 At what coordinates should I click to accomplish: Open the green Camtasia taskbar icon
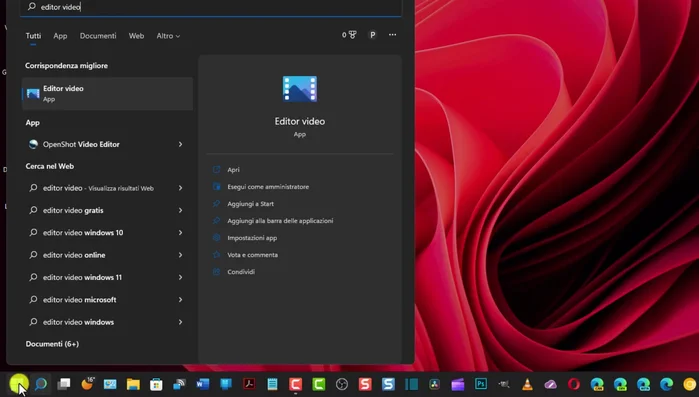[319, 384]
